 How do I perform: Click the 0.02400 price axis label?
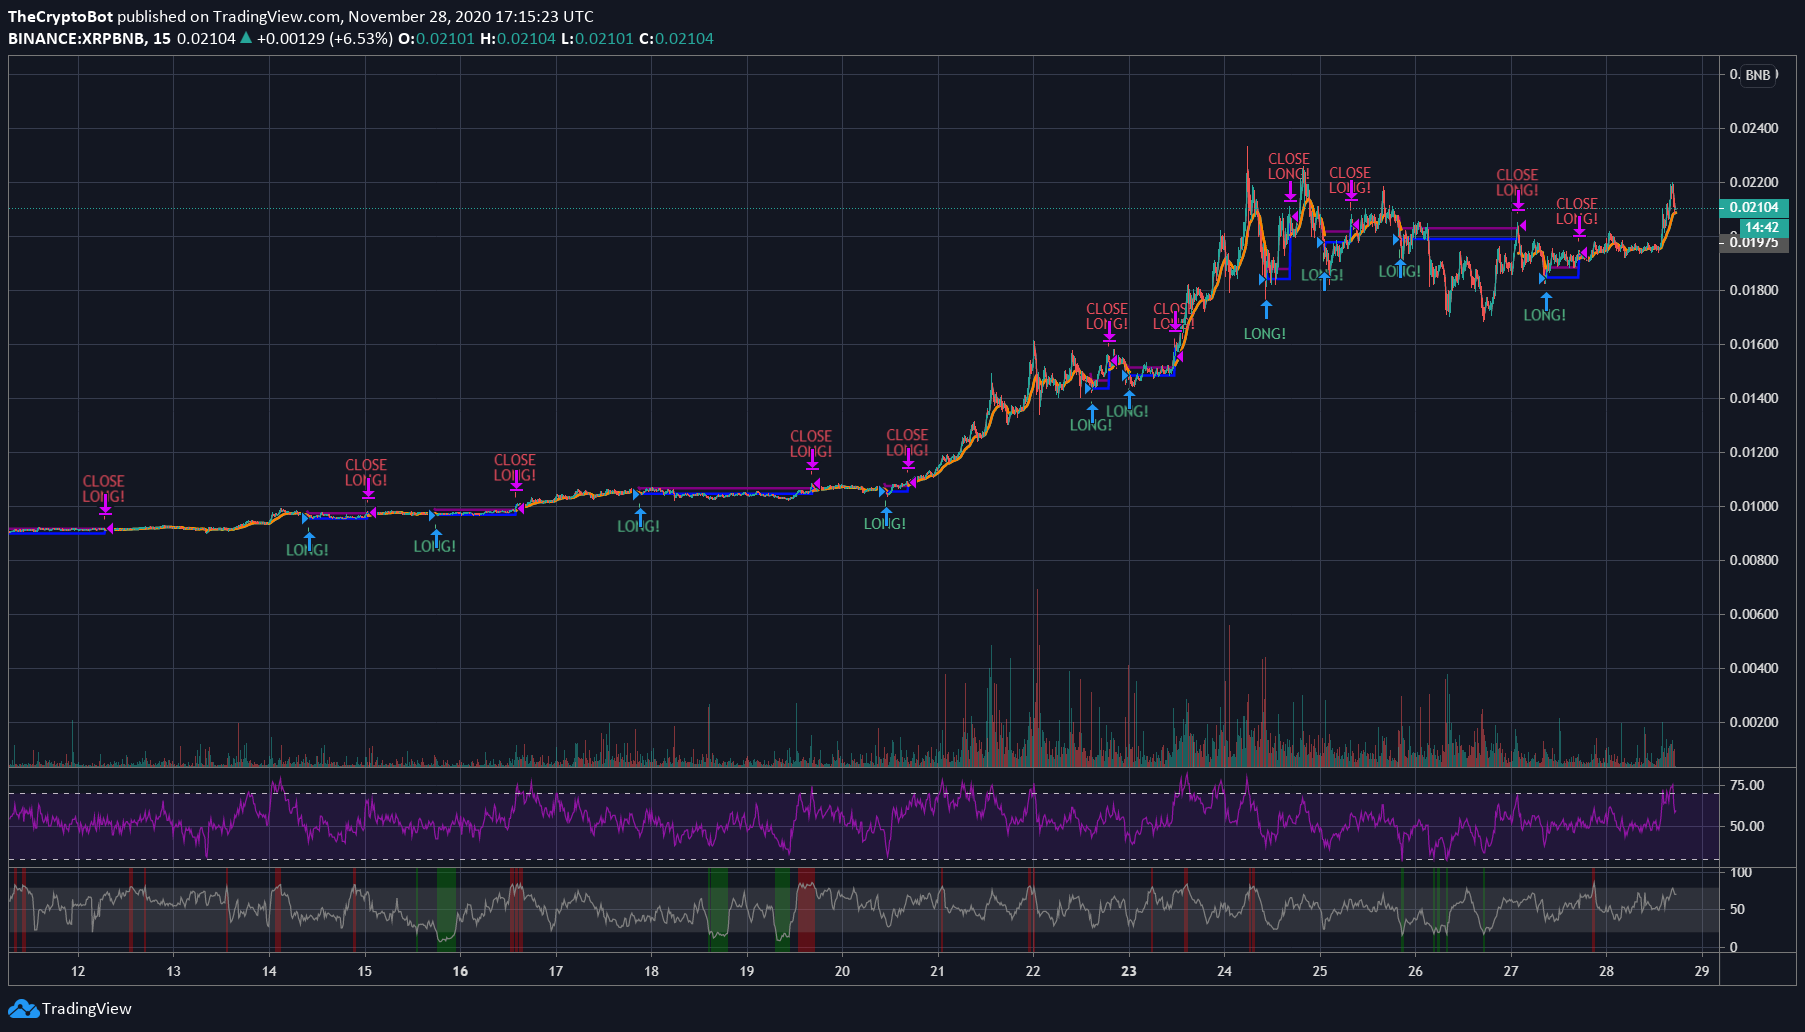[1754, 128]
